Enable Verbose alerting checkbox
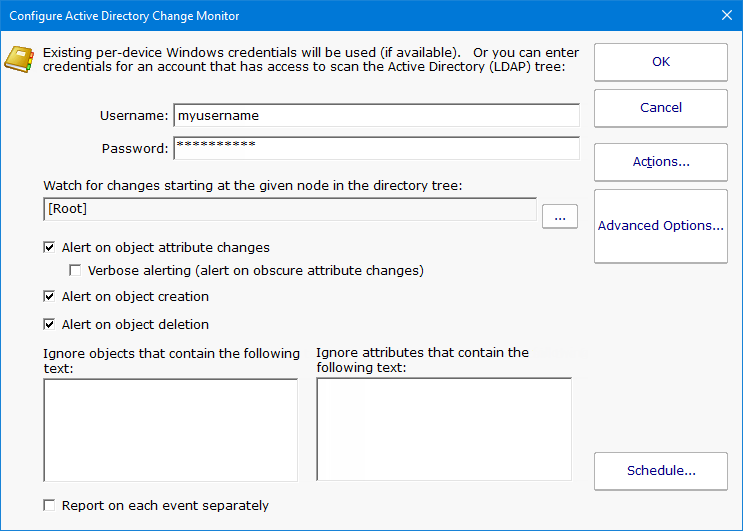This screenshot has width=743, height=531. point(75,271)
